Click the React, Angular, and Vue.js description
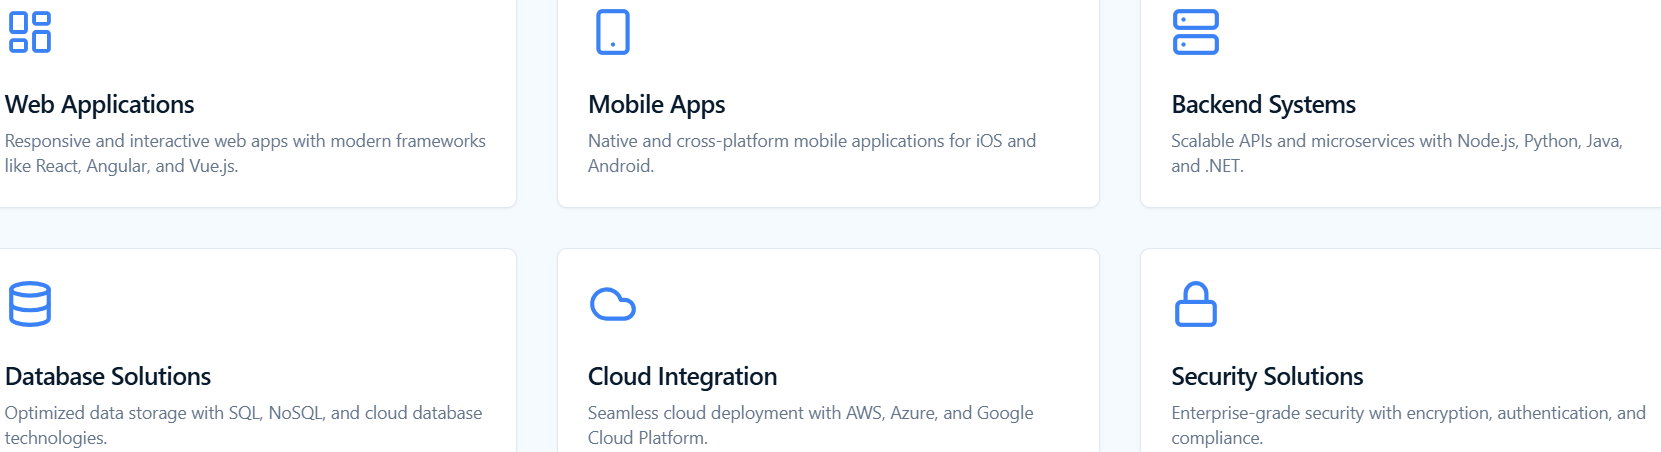1661x452 pixels. click(x=245, y=153)
